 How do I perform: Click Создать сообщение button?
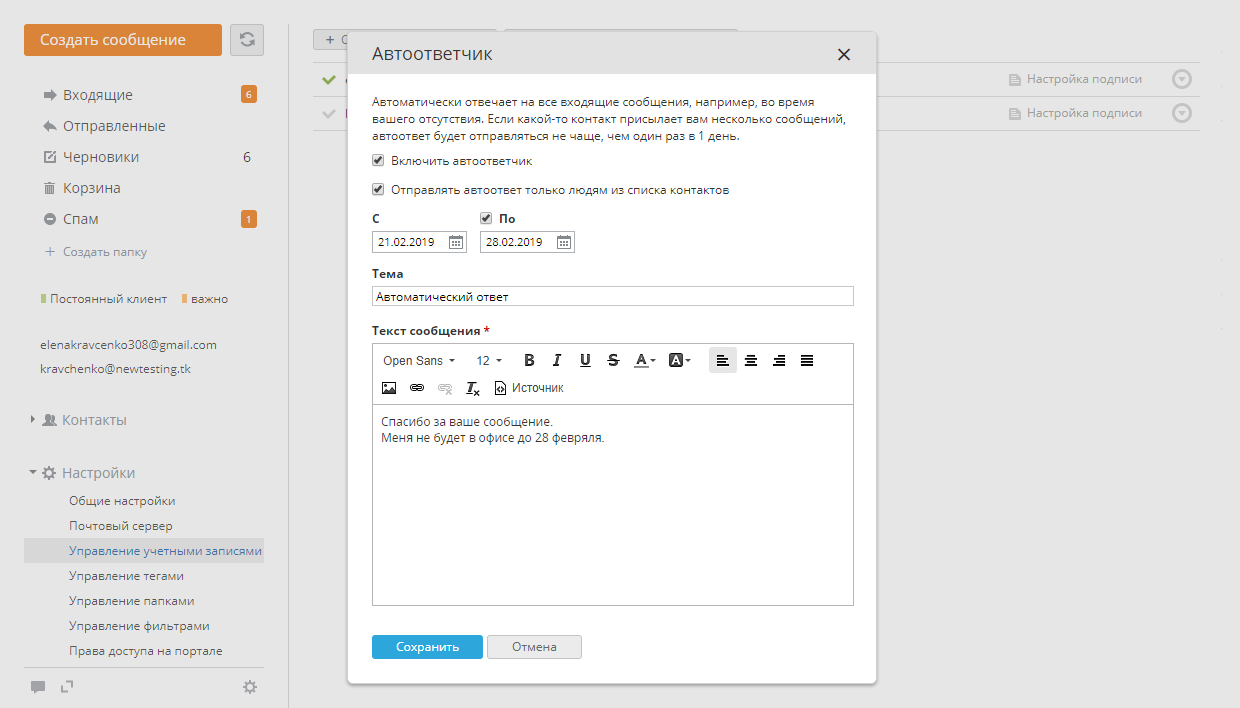coord(123,40)
